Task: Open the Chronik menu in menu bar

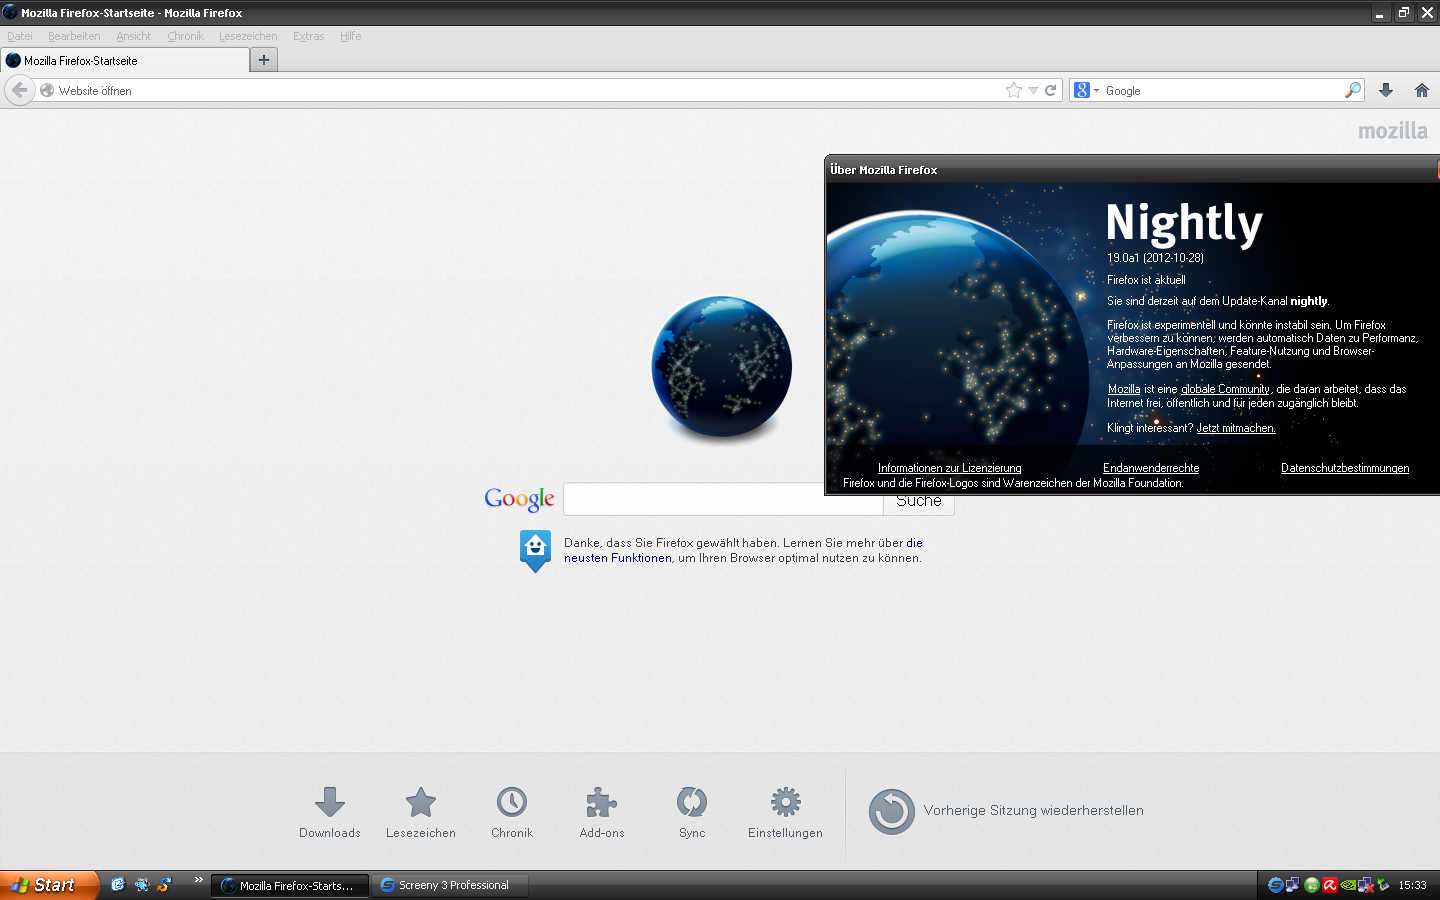Action: (185, 36)
